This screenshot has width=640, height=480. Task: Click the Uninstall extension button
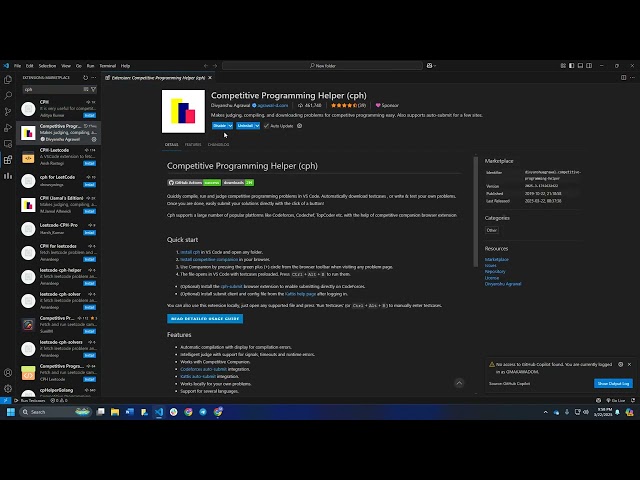coord(245,126)
